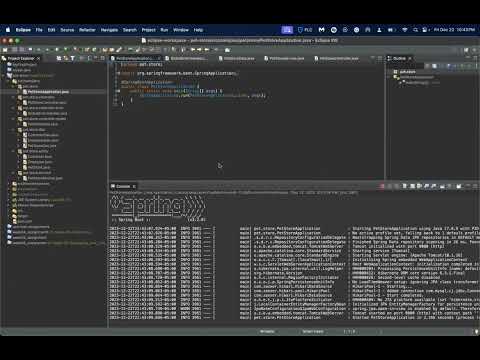Viewport: 480px width, 360px height.
Task: Switch to the PetStoreApplication.java editor tab
Action: tap(134, 59)
